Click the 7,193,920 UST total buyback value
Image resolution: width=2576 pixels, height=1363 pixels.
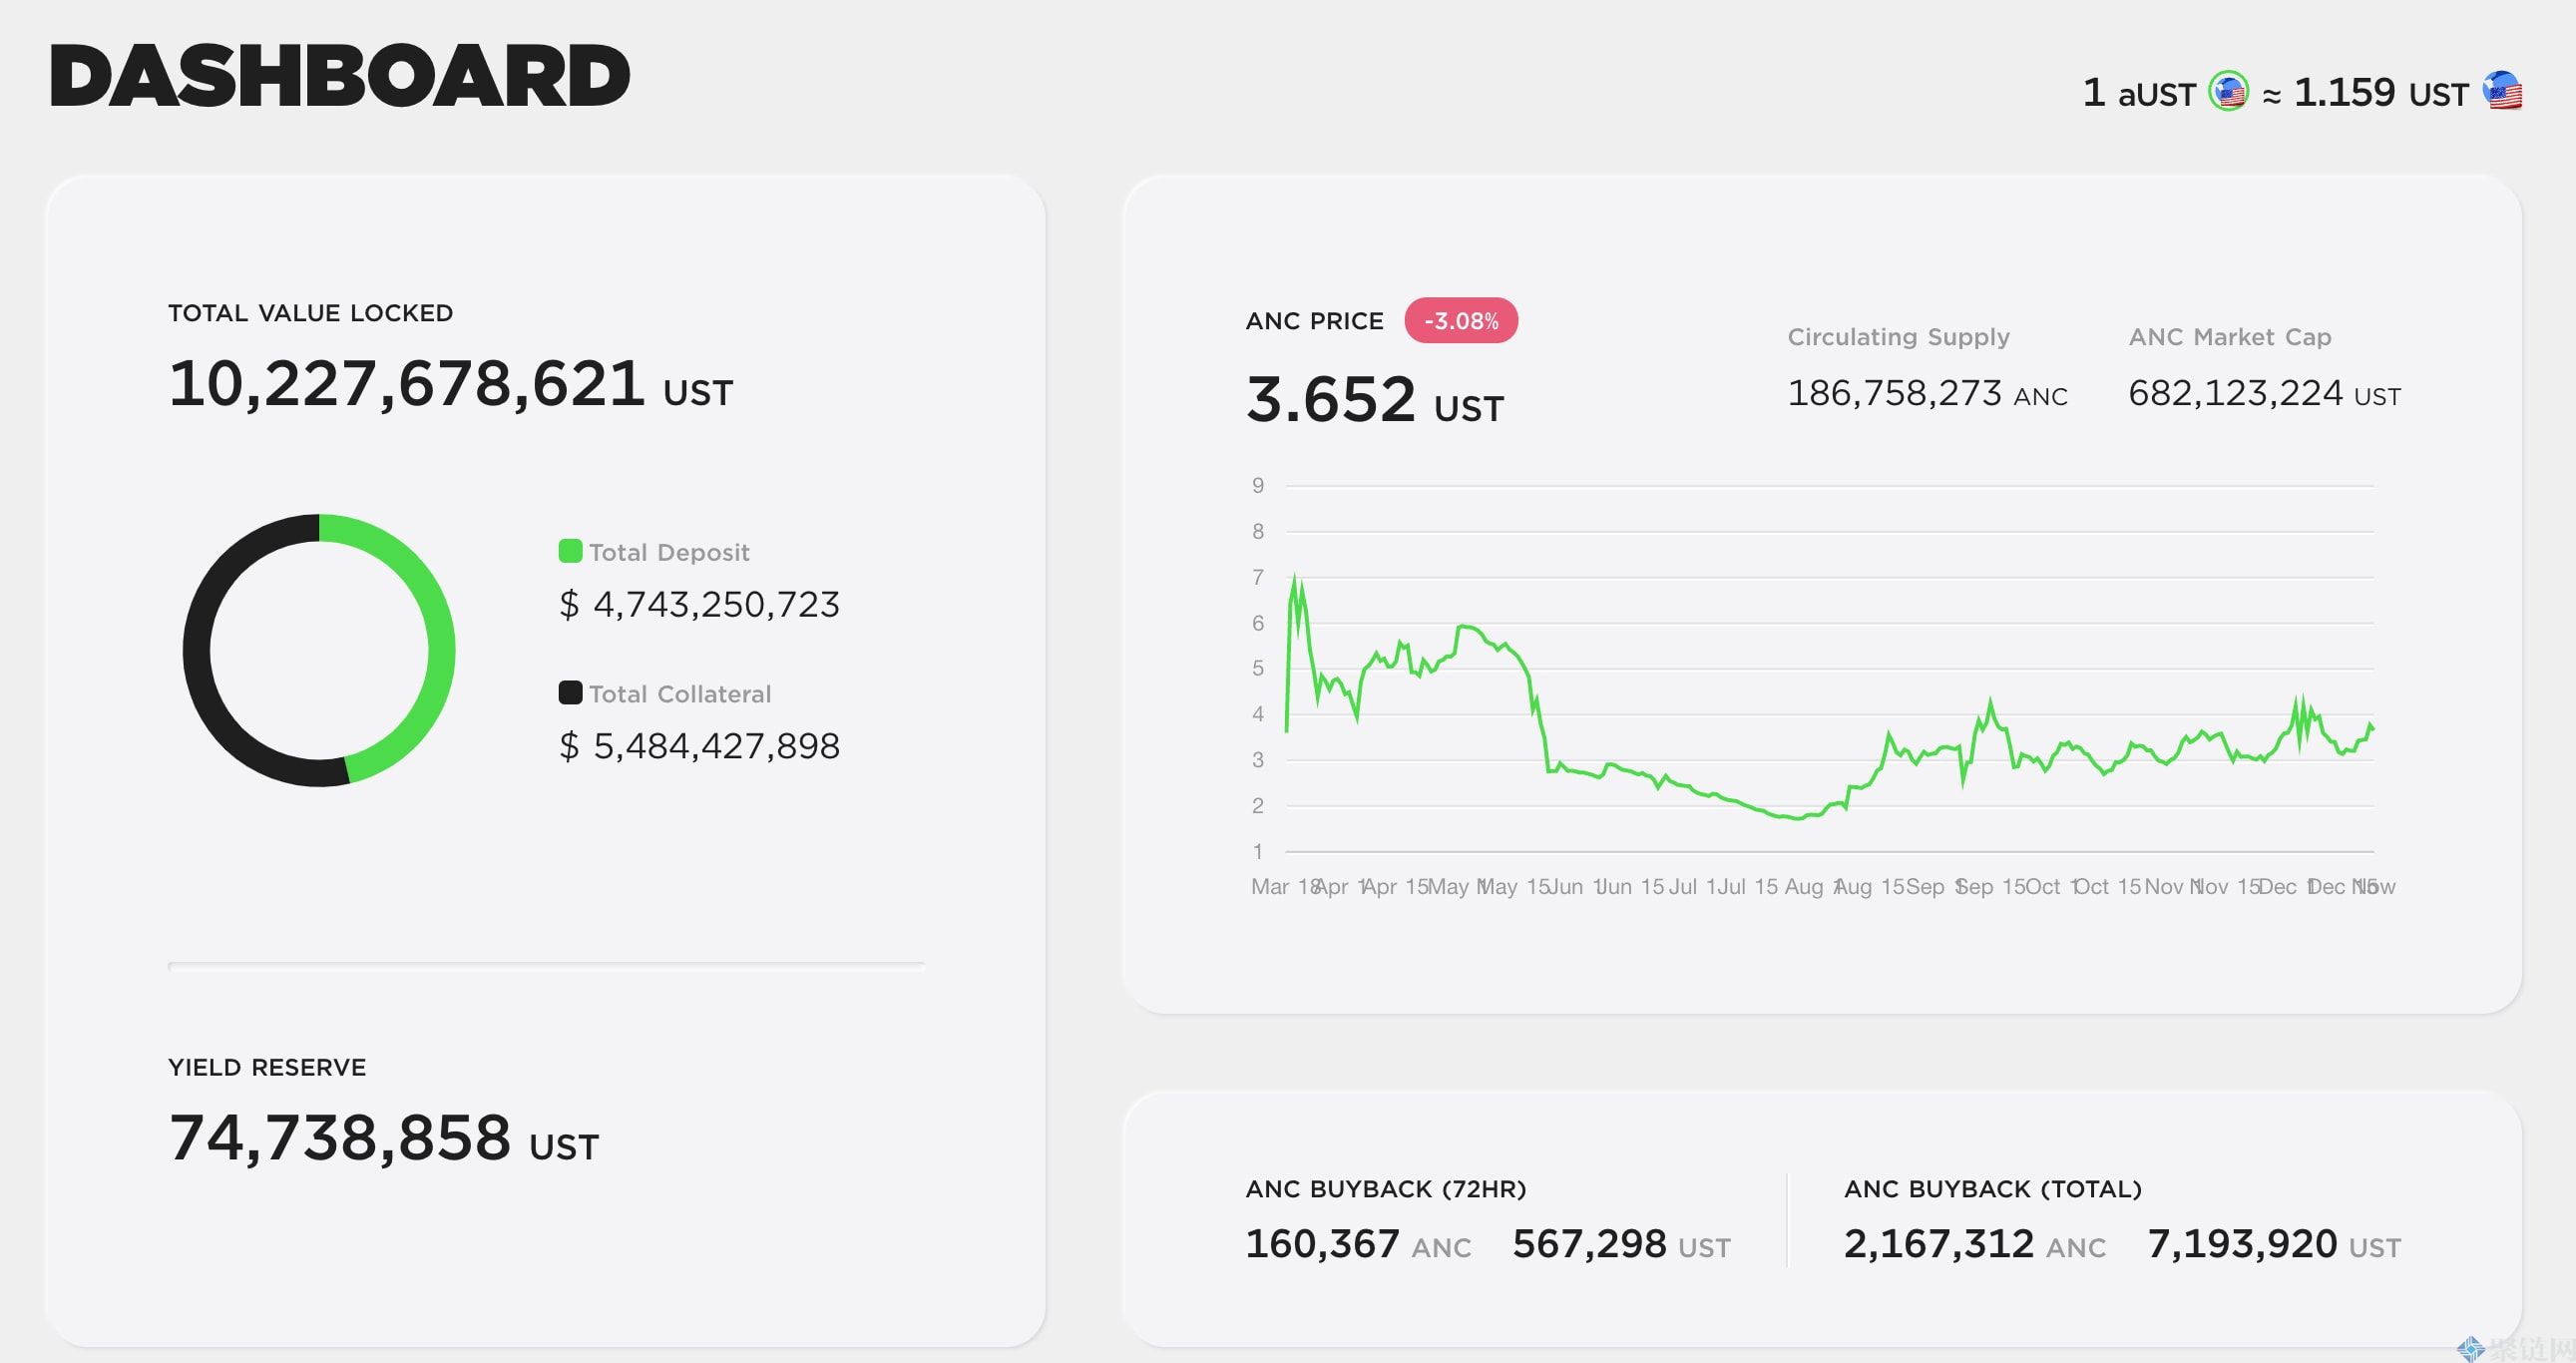point(2274,1245)
